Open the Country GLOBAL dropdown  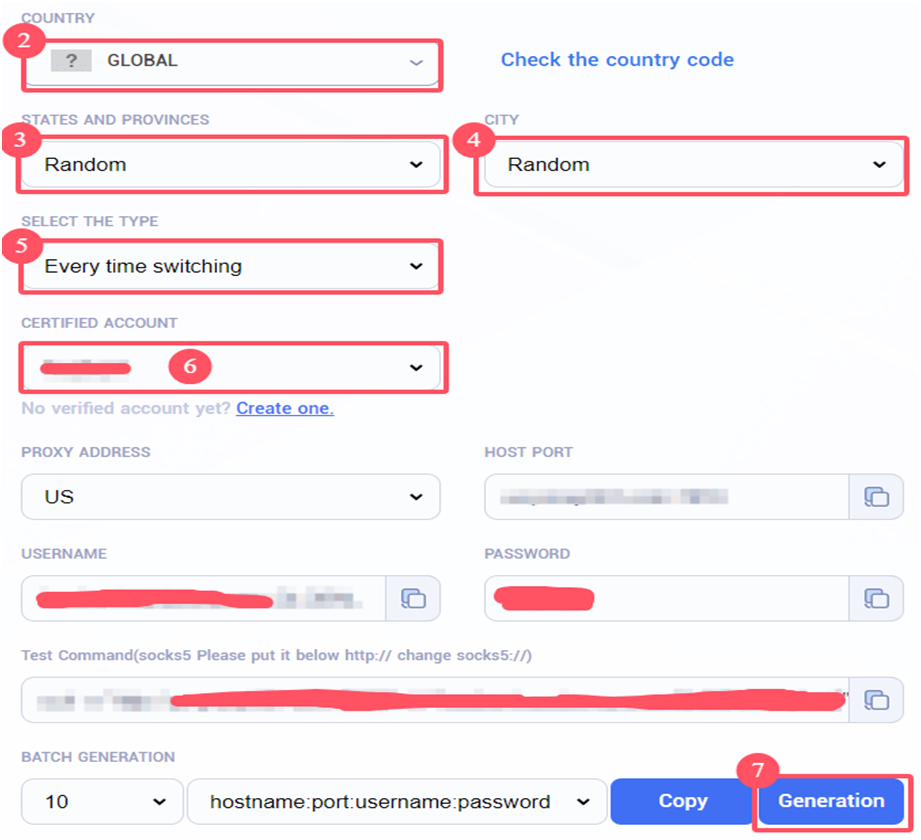coord(231,62)
